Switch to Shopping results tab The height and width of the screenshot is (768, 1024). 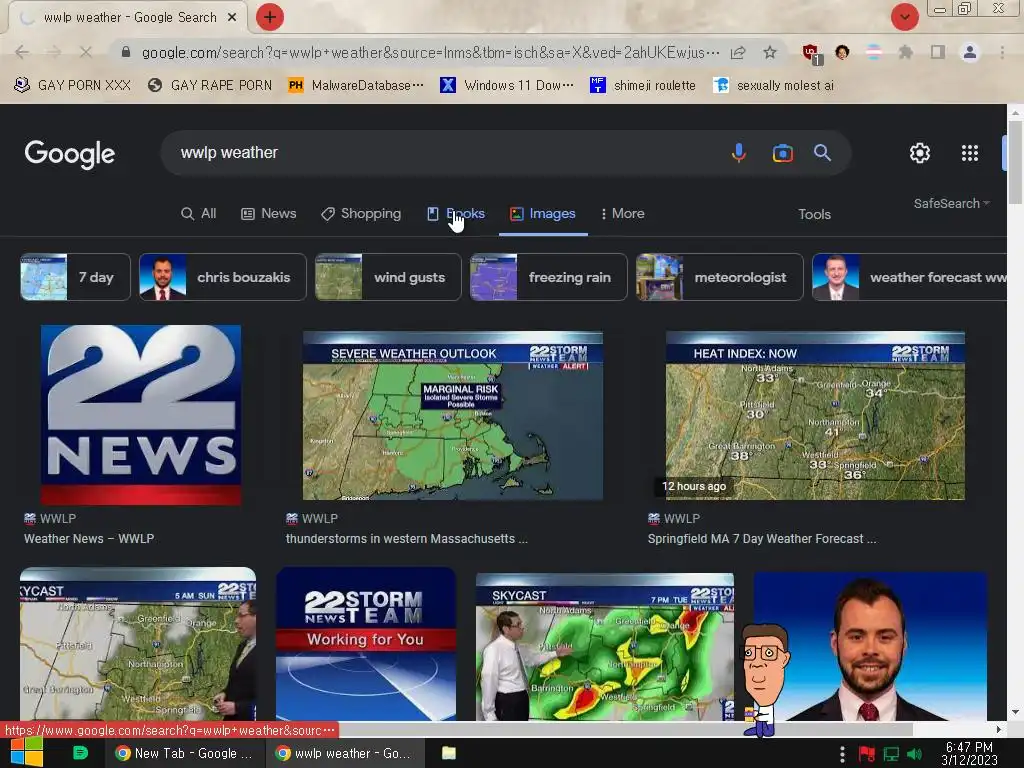[x=361, y=214]
